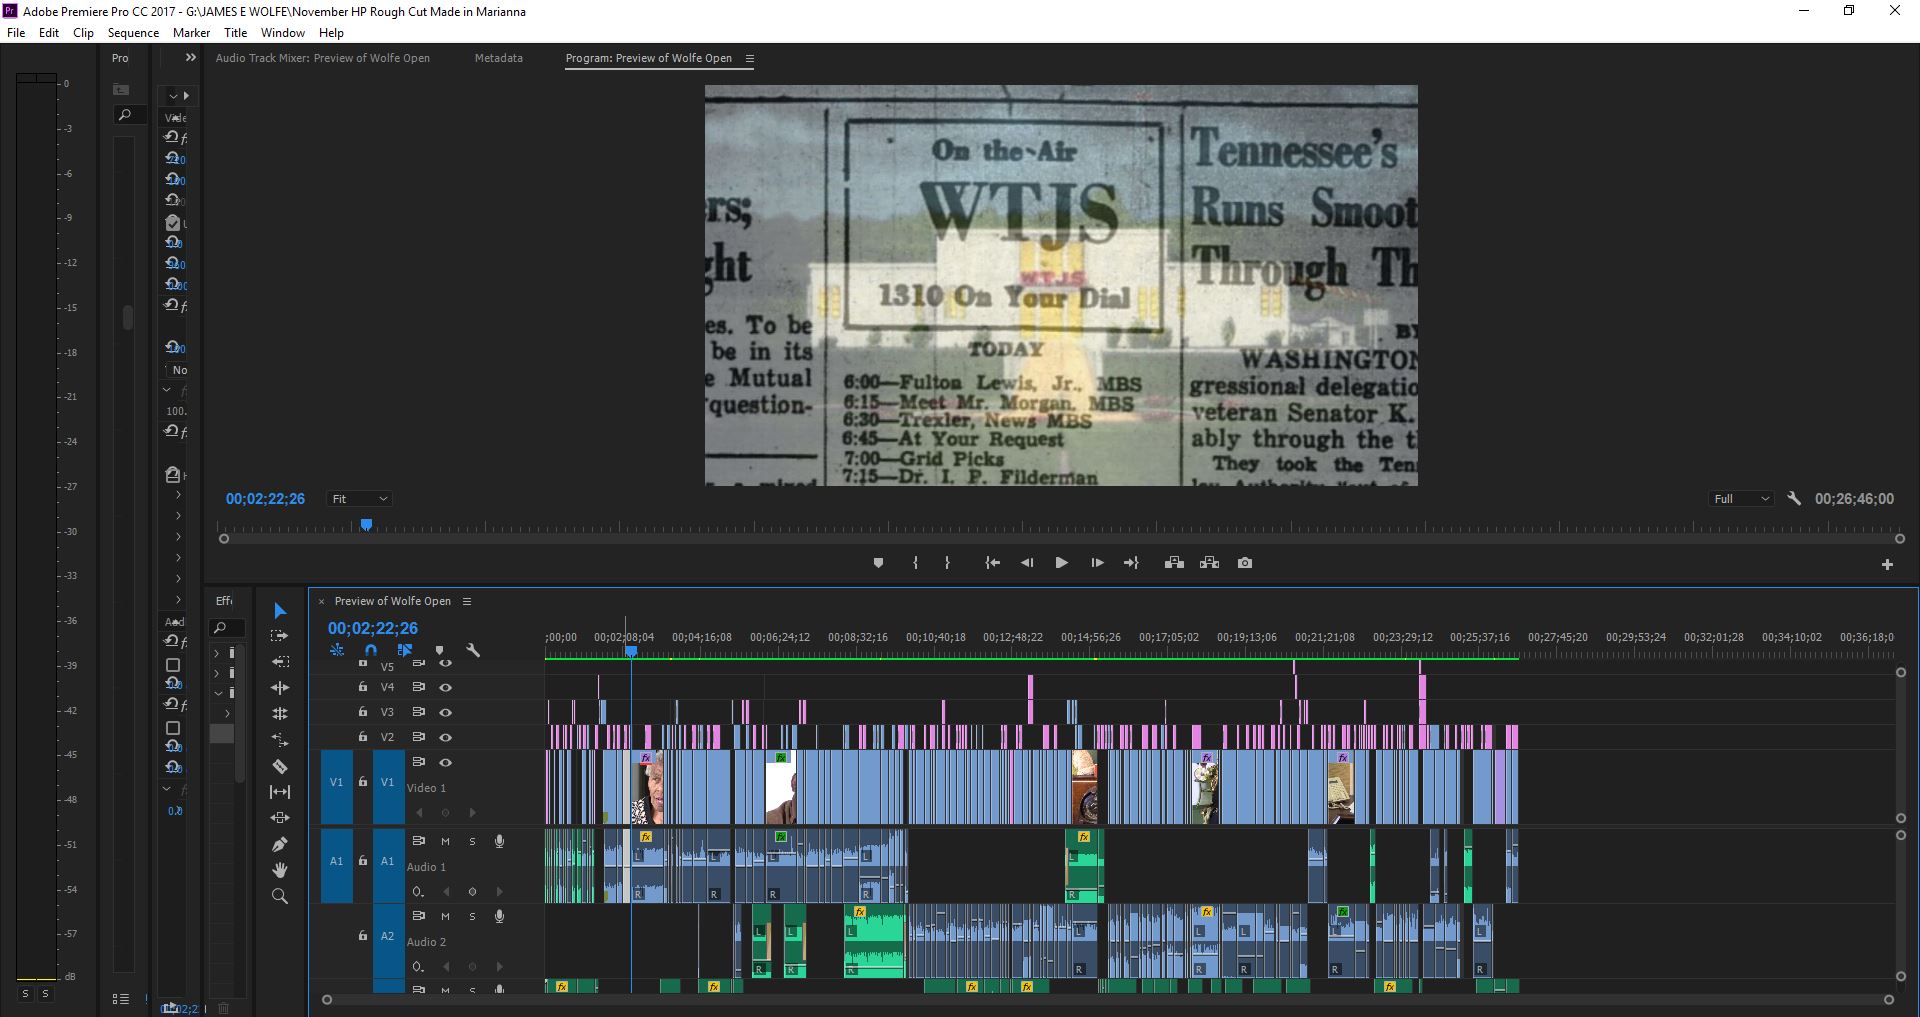Toggle nest sequence insert mode in timeline
The height and width of the screenshot is (1017, 1920).
(x=337, y=650)
